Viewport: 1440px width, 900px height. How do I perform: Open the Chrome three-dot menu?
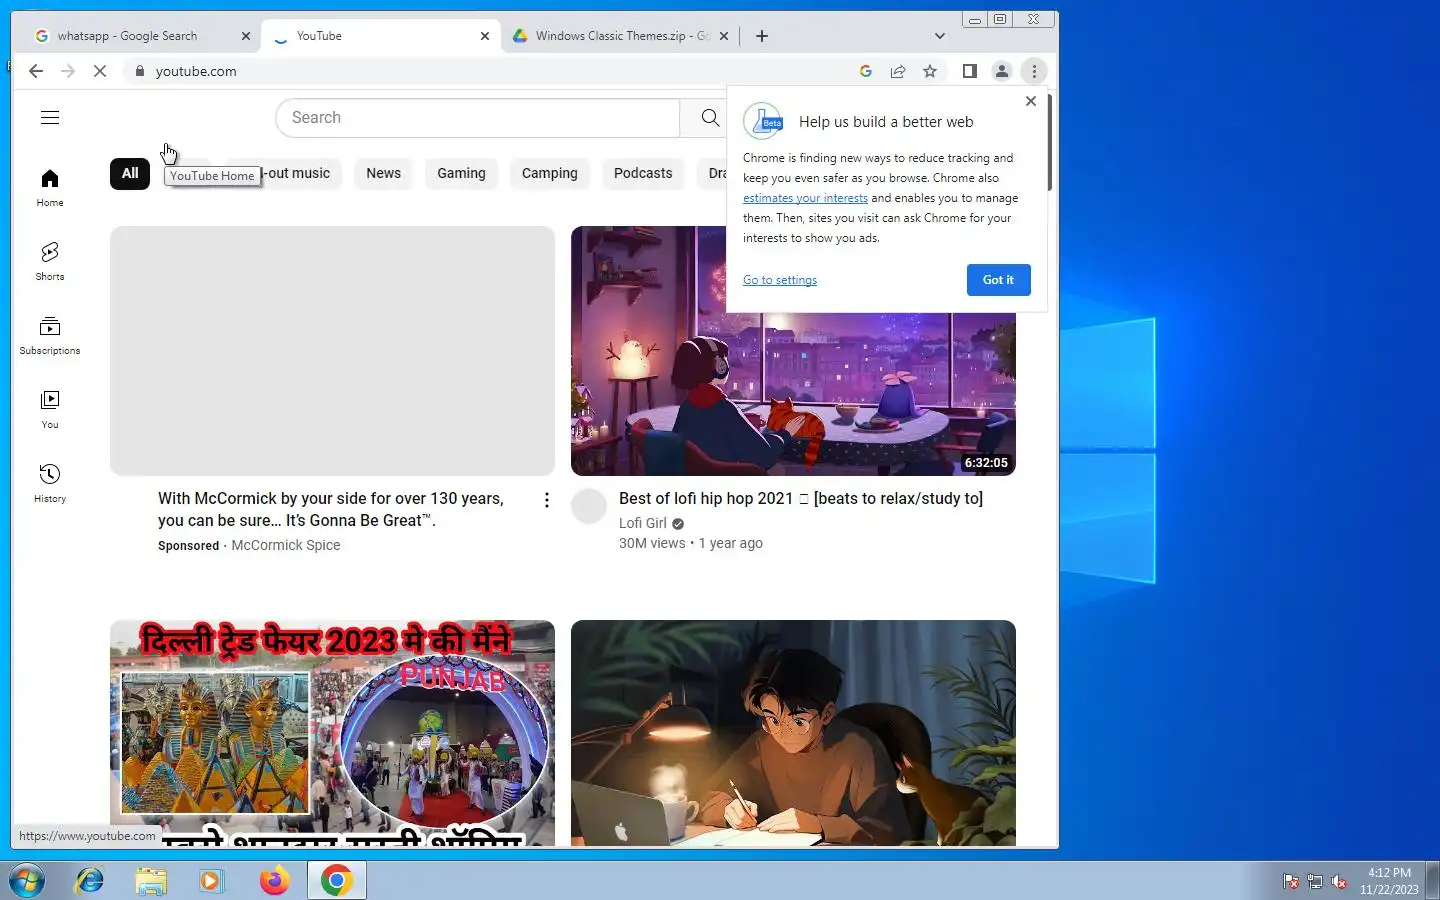(x=1034, y=71)
